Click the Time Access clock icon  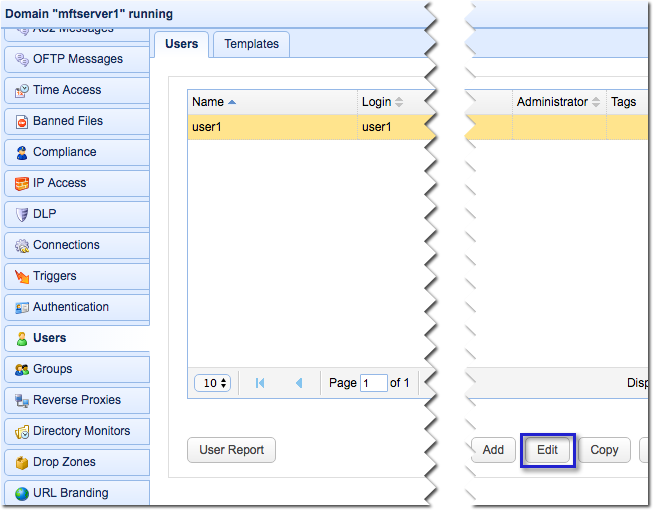[22, 90]
